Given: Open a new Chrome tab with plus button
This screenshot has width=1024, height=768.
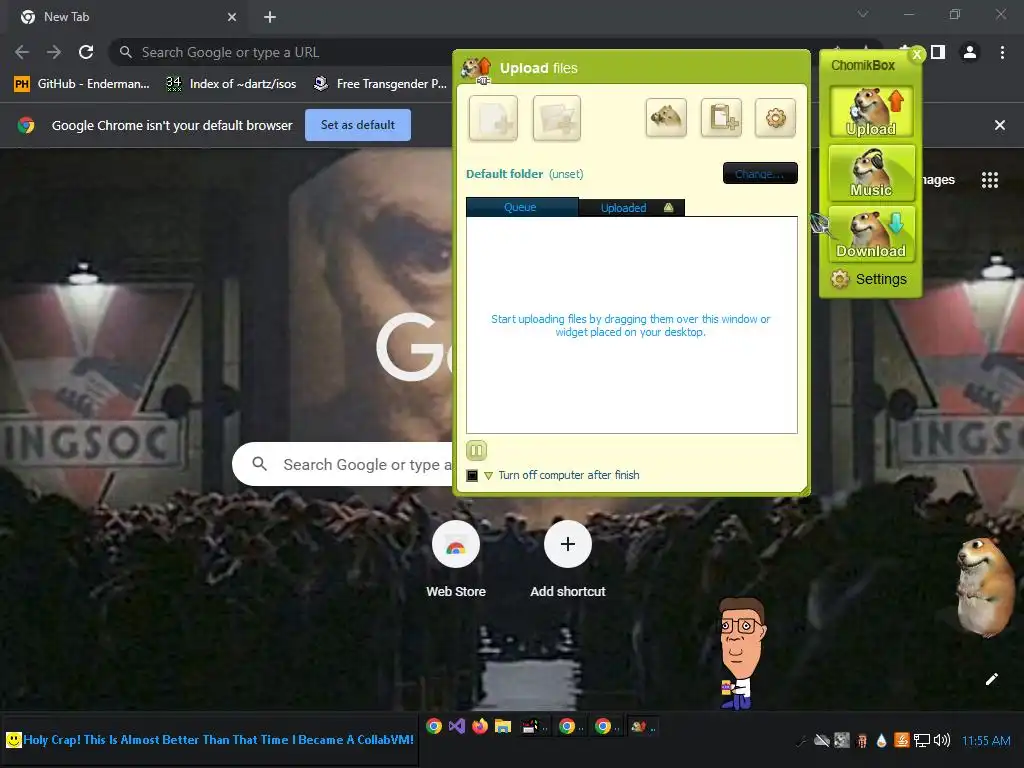Looking at the screenshot, I should coord(270,17).
